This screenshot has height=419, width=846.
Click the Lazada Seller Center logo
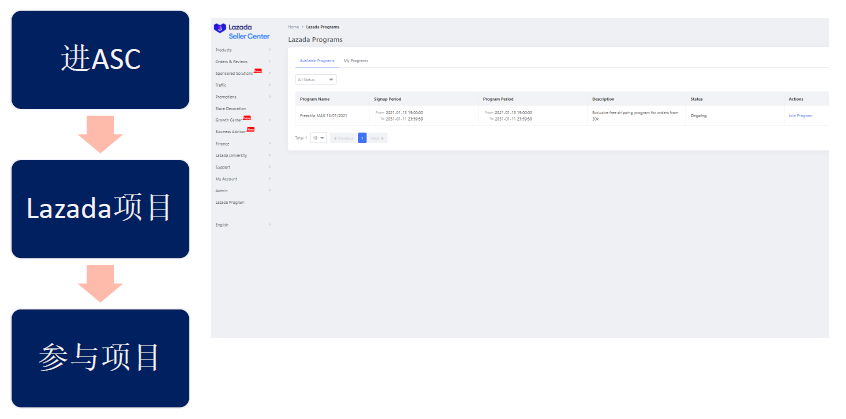coord(236,31)
